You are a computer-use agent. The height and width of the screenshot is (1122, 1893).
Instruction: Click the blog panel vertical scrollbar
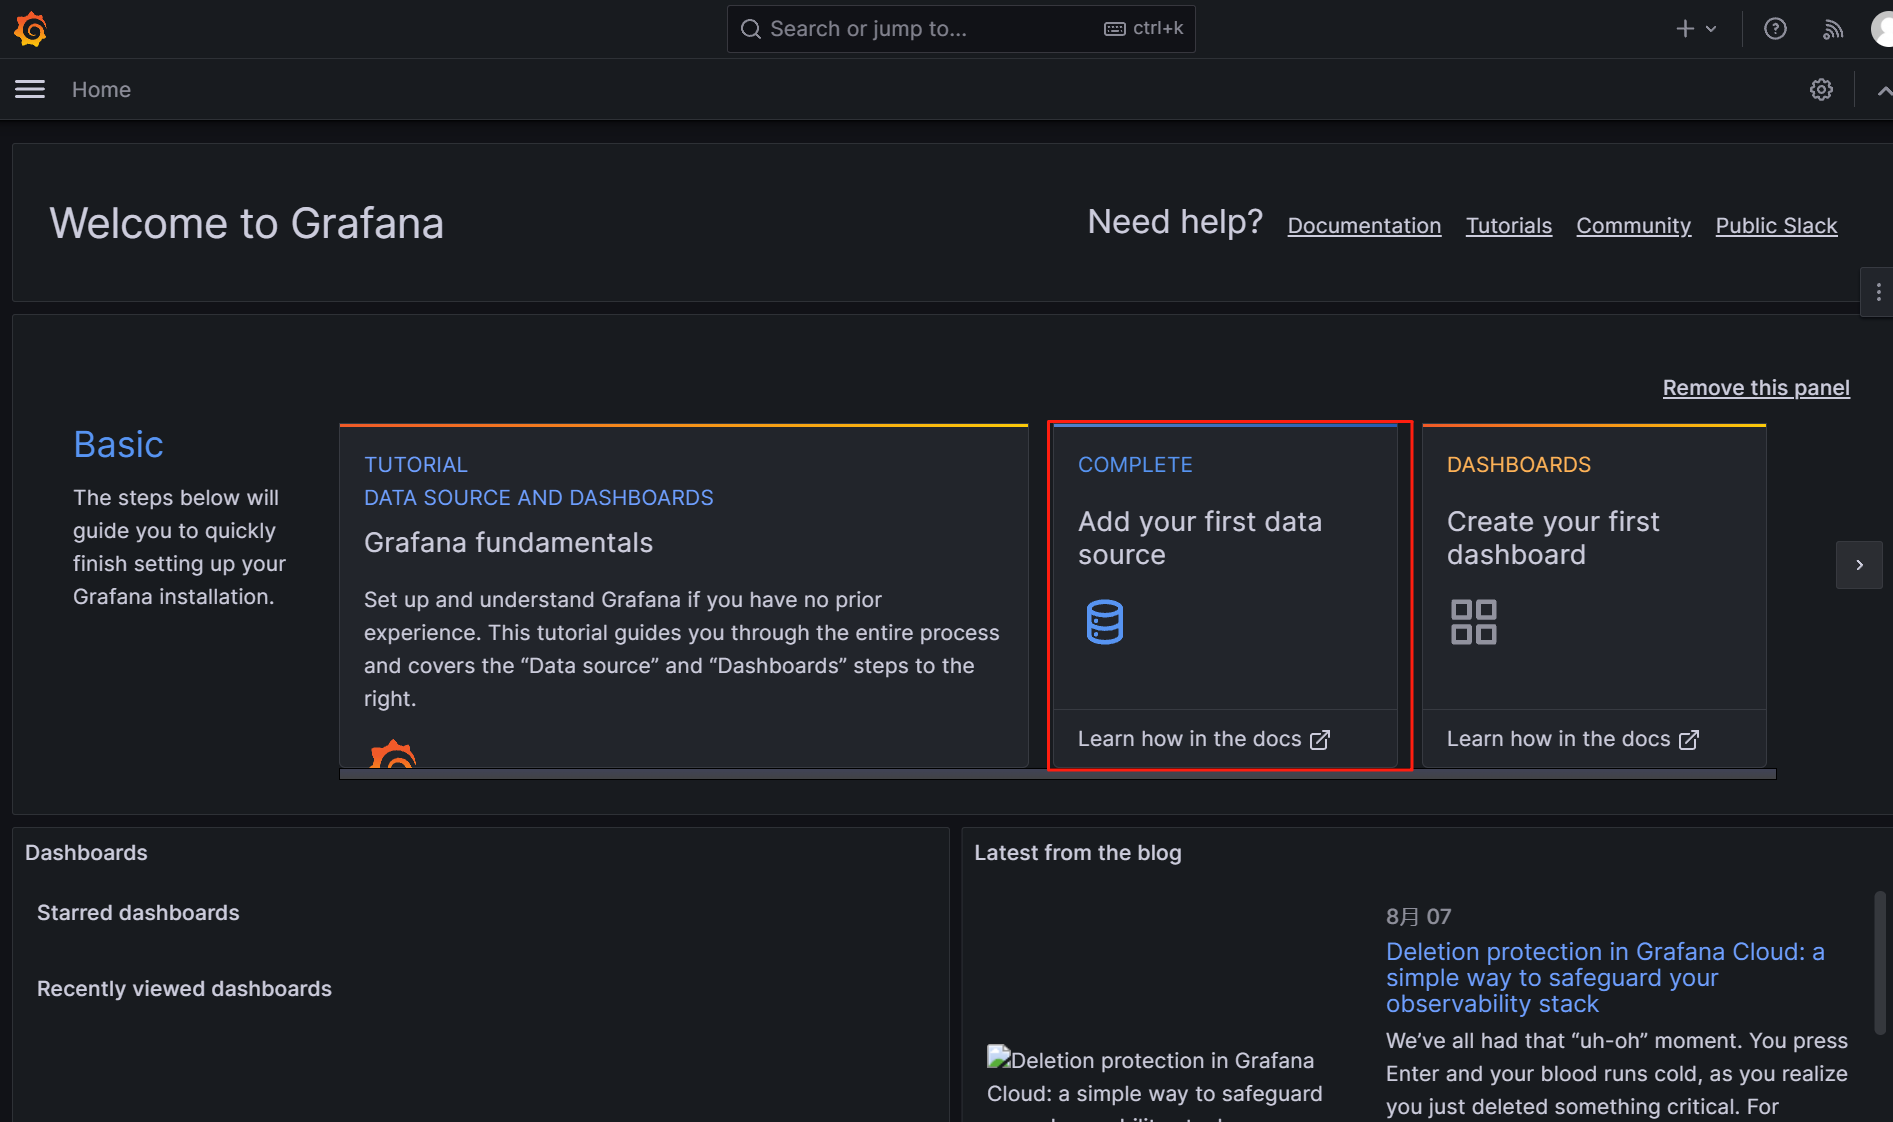click(1879, 963)
